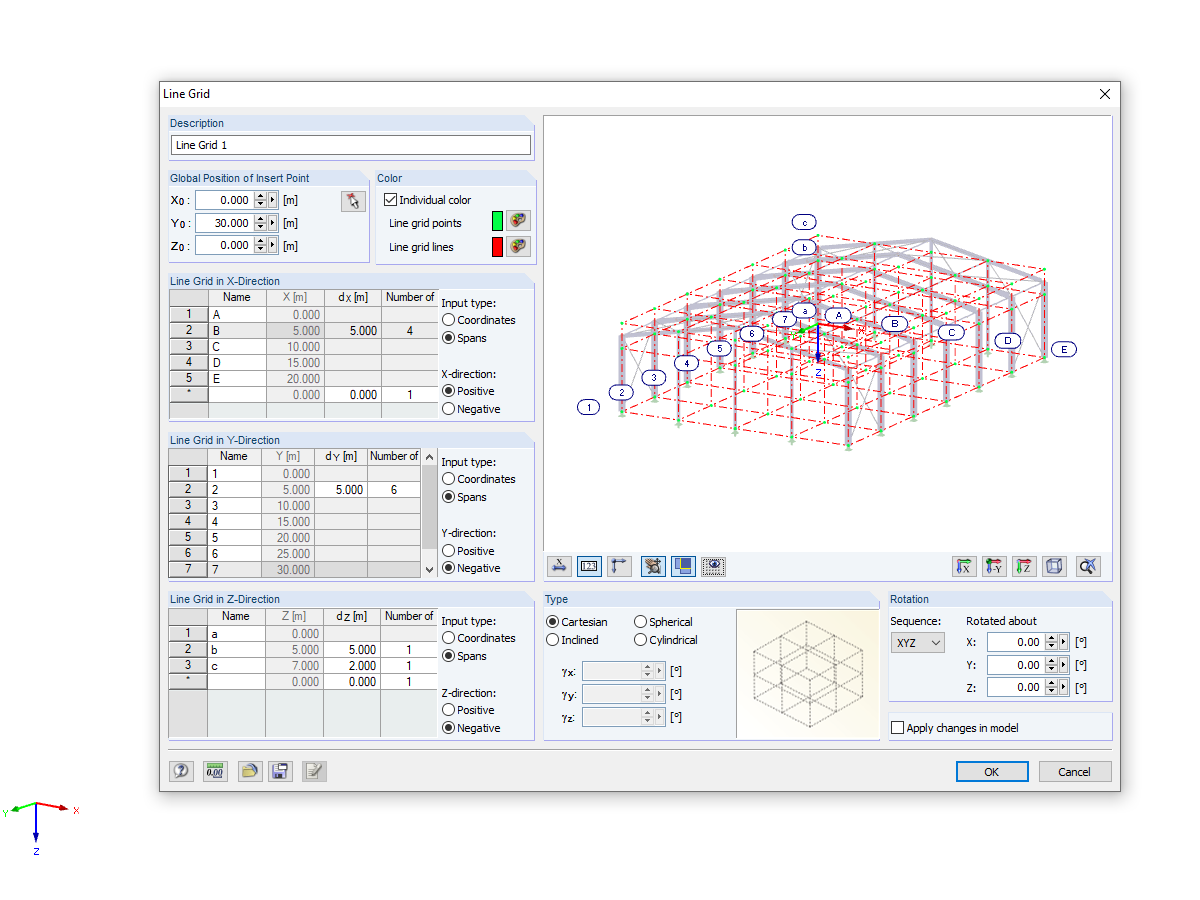Image resolution: width=1200 pixels, height=900 pixels.
Task: Edit the description field Line Grid 1
Action: [350, 145]
